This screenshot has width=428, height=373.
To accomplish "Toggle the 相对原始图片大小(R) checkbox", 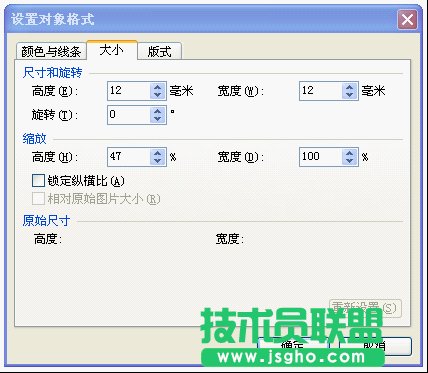I will [38, 199].
